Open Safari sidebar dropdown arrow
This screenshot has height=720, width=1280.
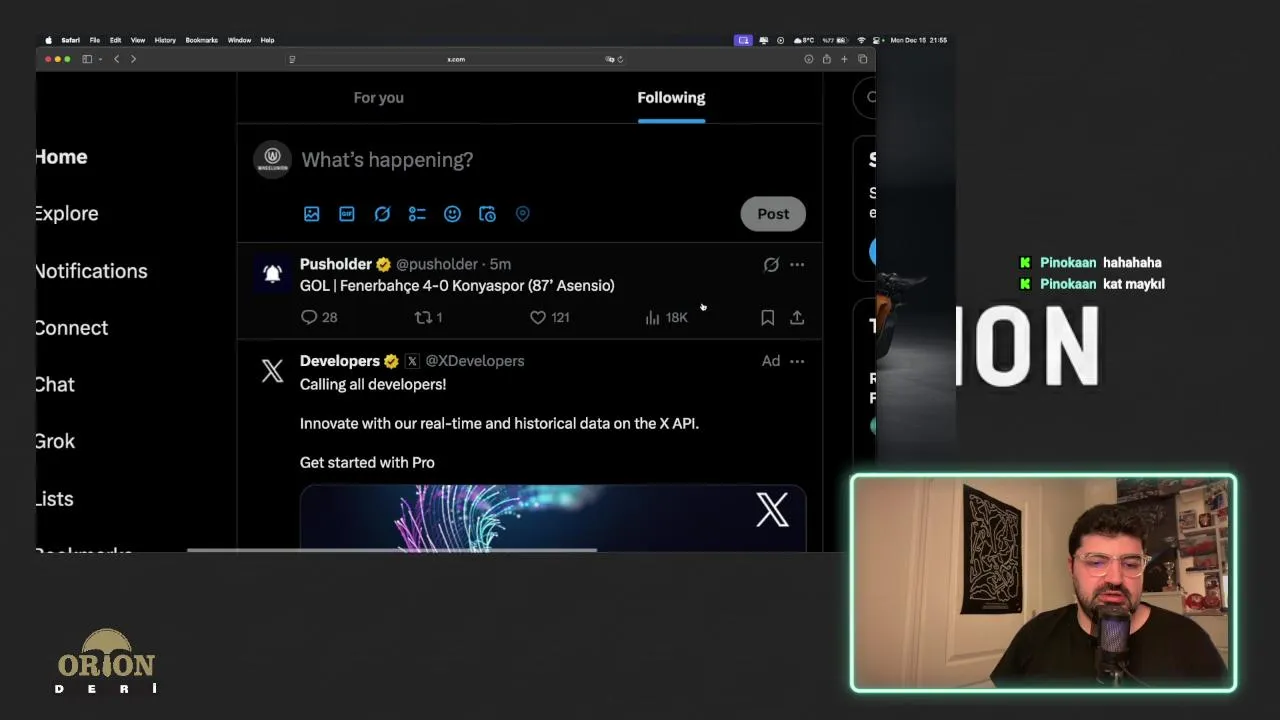(x=99, y=59)
